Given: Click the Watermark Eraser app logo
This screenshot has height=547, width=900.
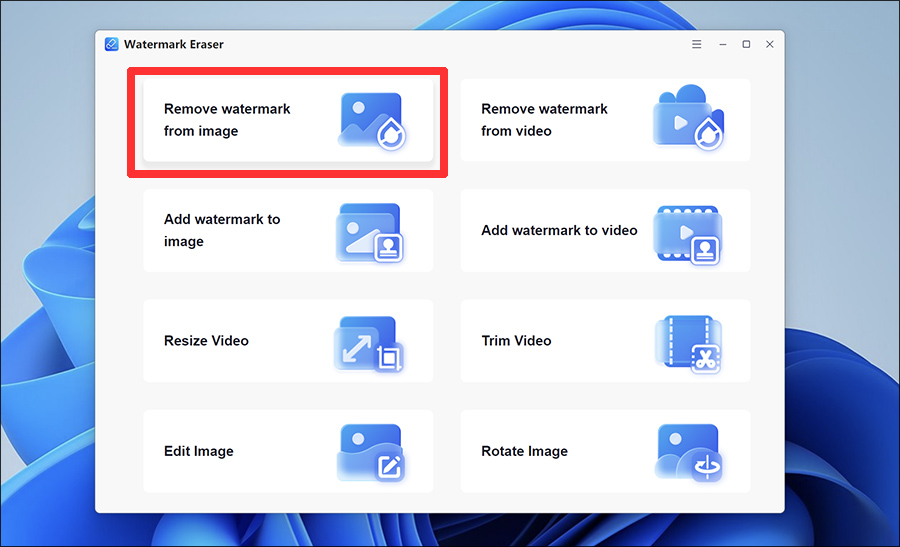Looking at the screenshot, I should pos(111,44).
